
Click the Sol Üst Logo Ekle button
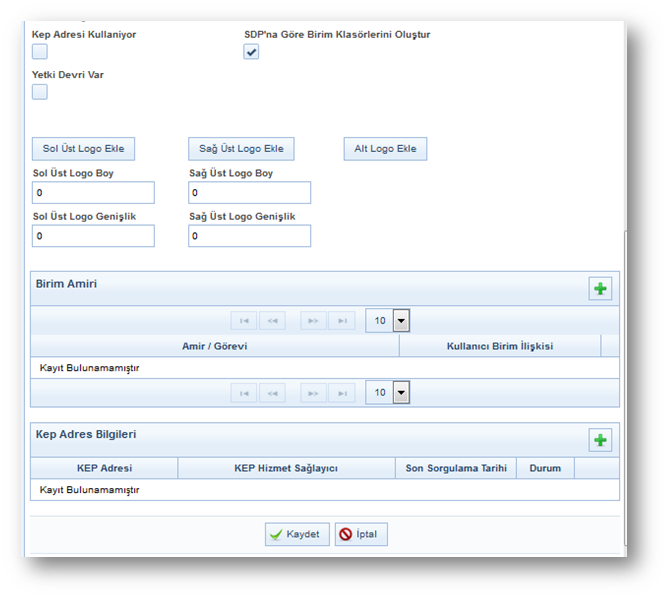point(83,149)
